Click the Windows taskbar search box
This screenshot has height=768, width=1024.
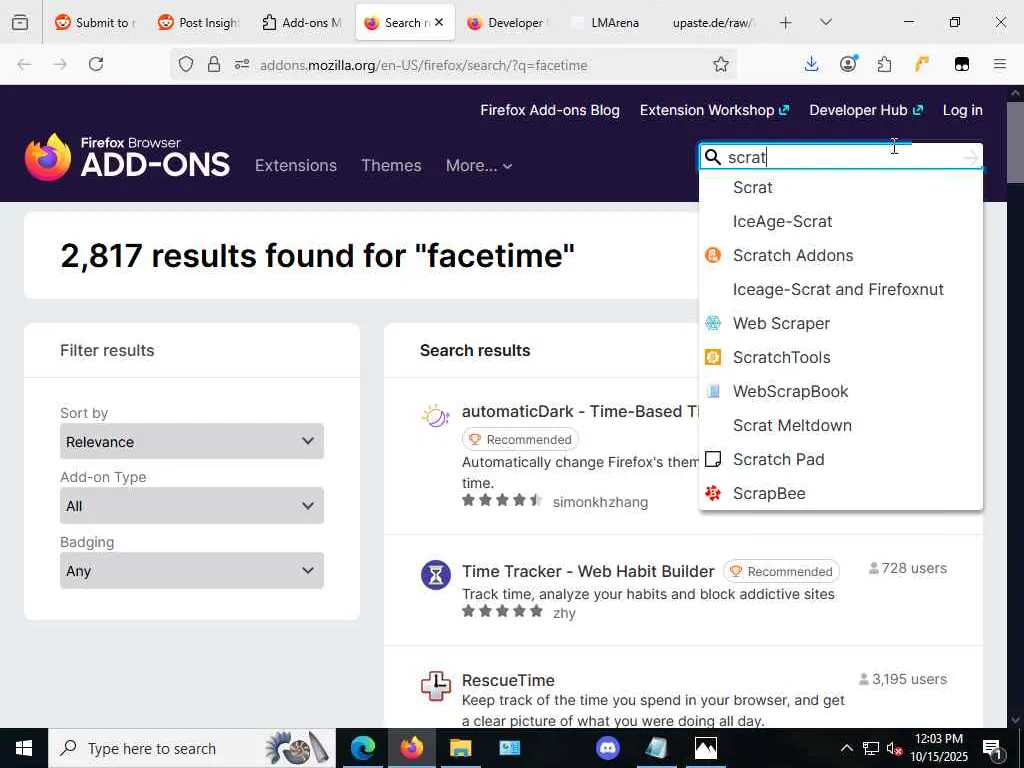point(191,748)
